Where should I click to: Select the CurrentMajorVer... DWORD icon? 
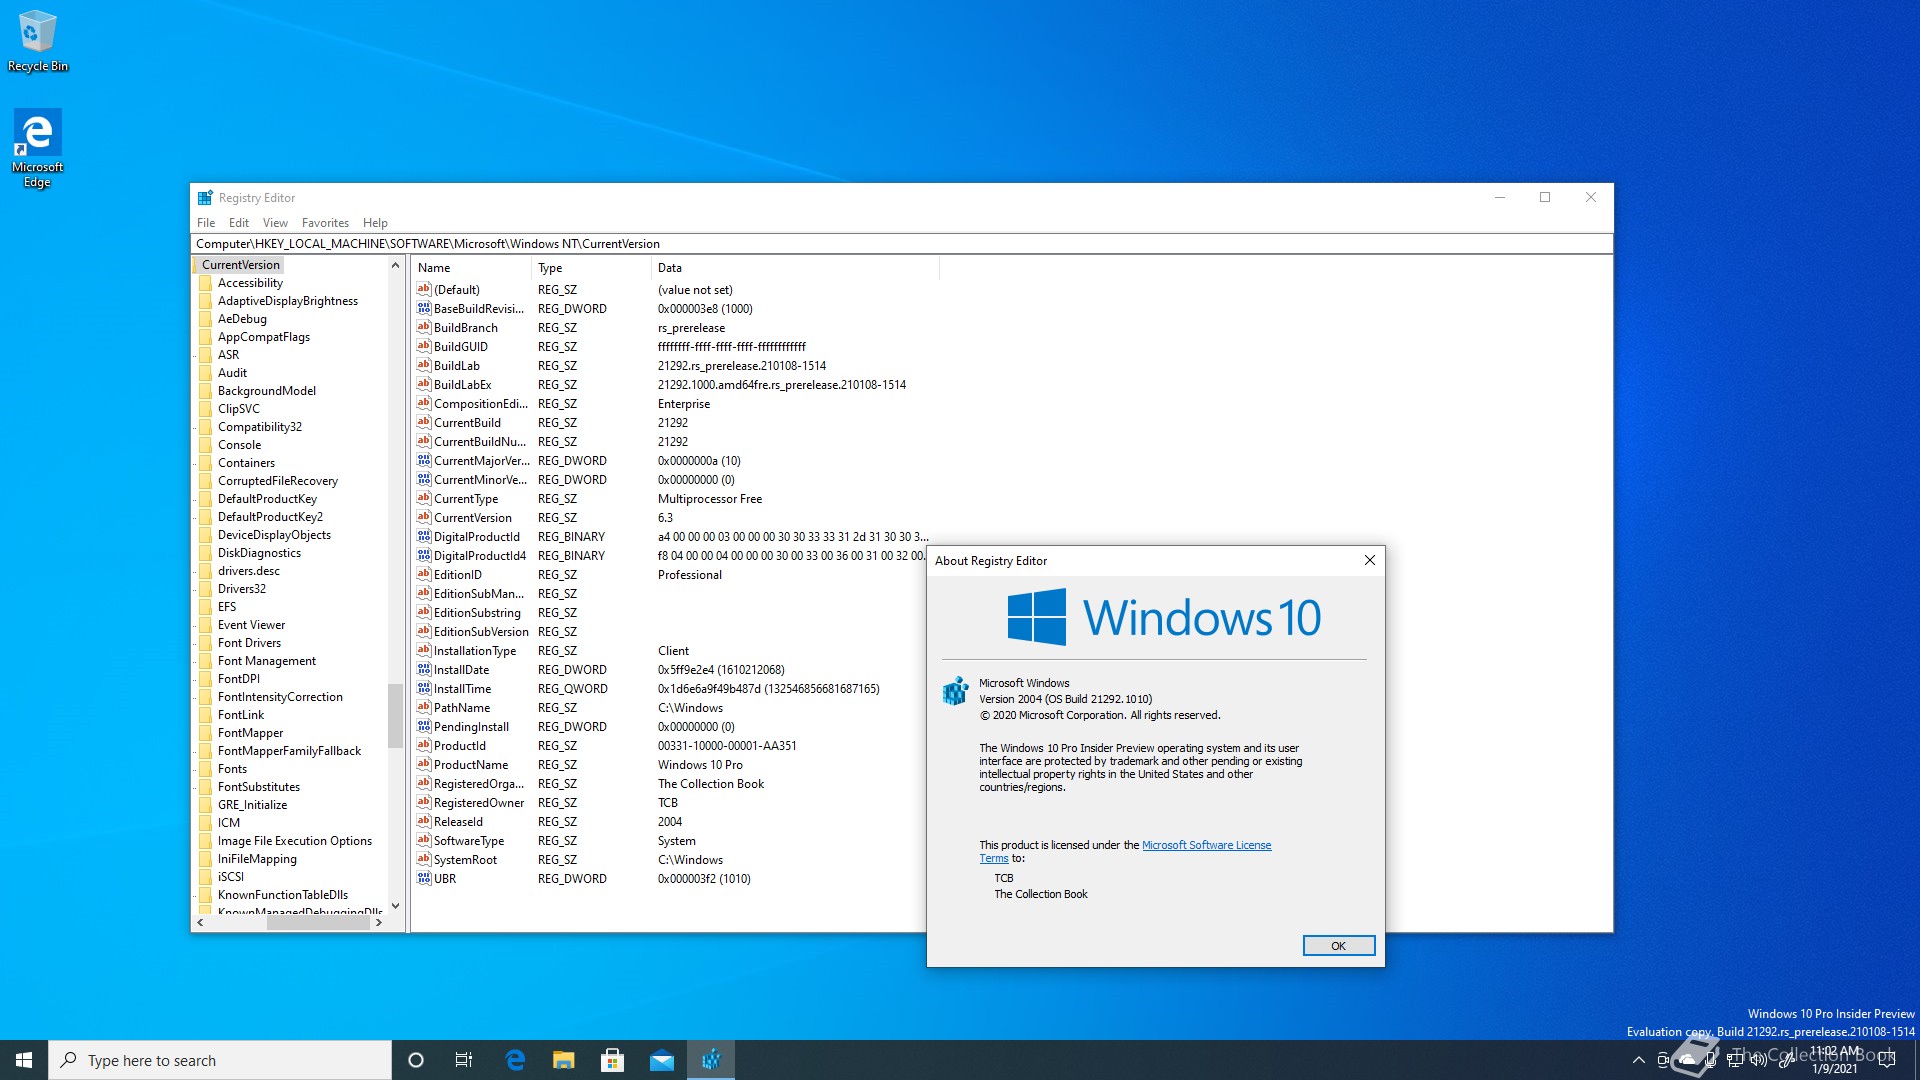[424, 461]
